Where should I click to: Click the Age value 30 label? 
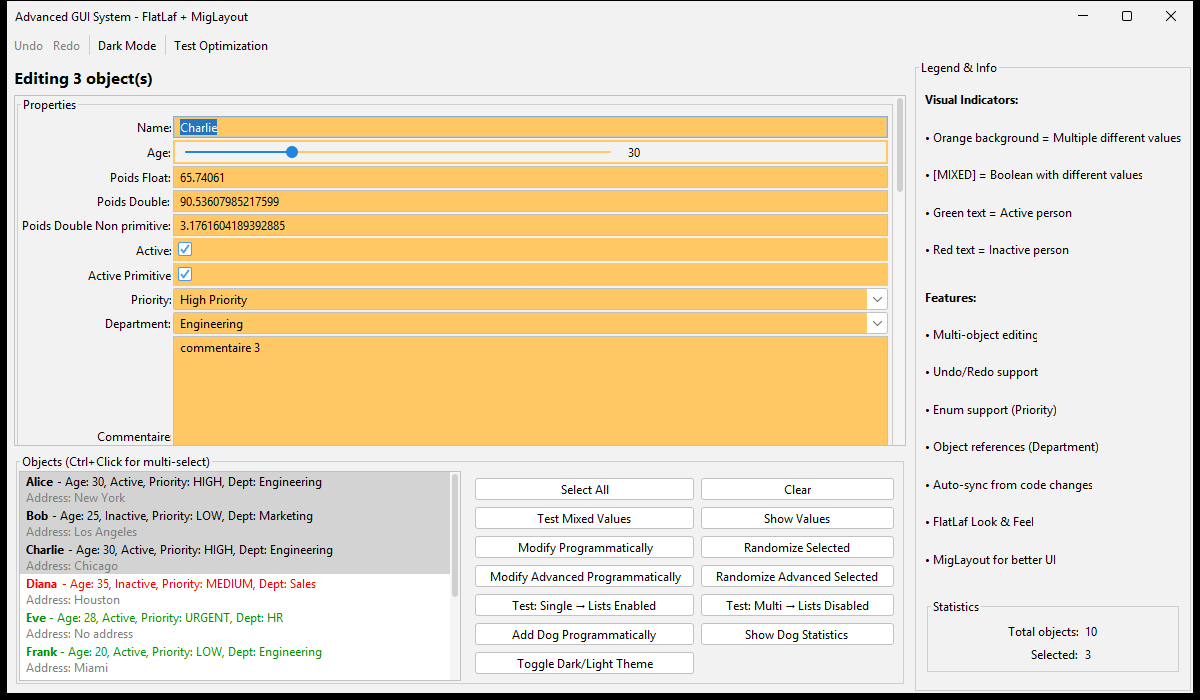point(634,153)
